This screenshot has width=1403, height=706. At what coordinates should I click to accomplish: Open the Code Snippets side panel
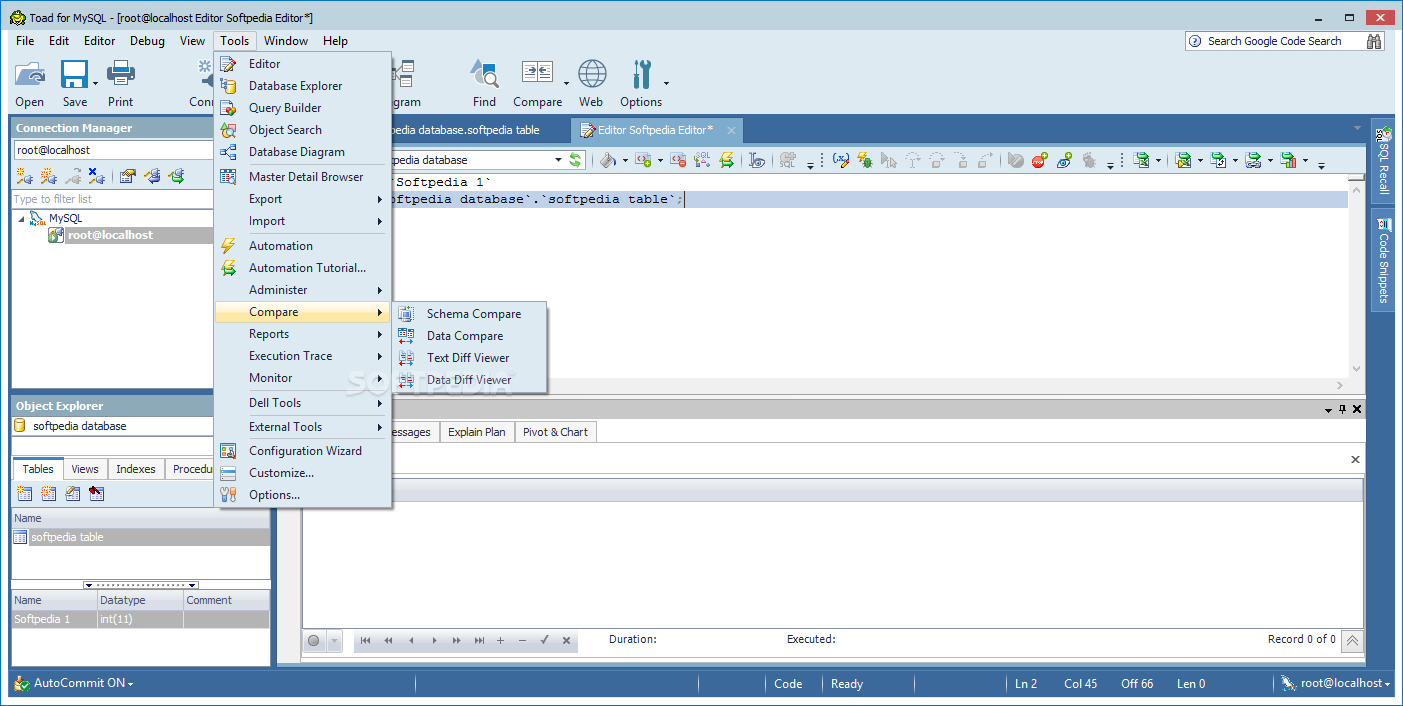pyautogui.click(x=1383, y=259)
